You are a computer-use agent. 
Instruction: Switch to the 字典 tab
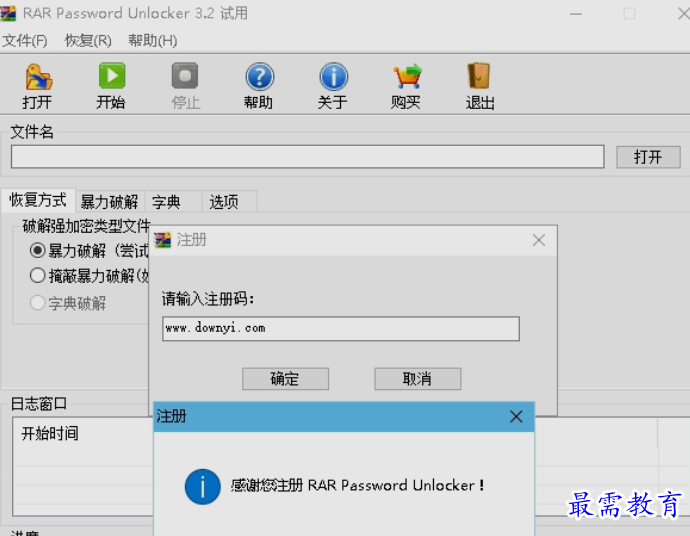point(173,202)
